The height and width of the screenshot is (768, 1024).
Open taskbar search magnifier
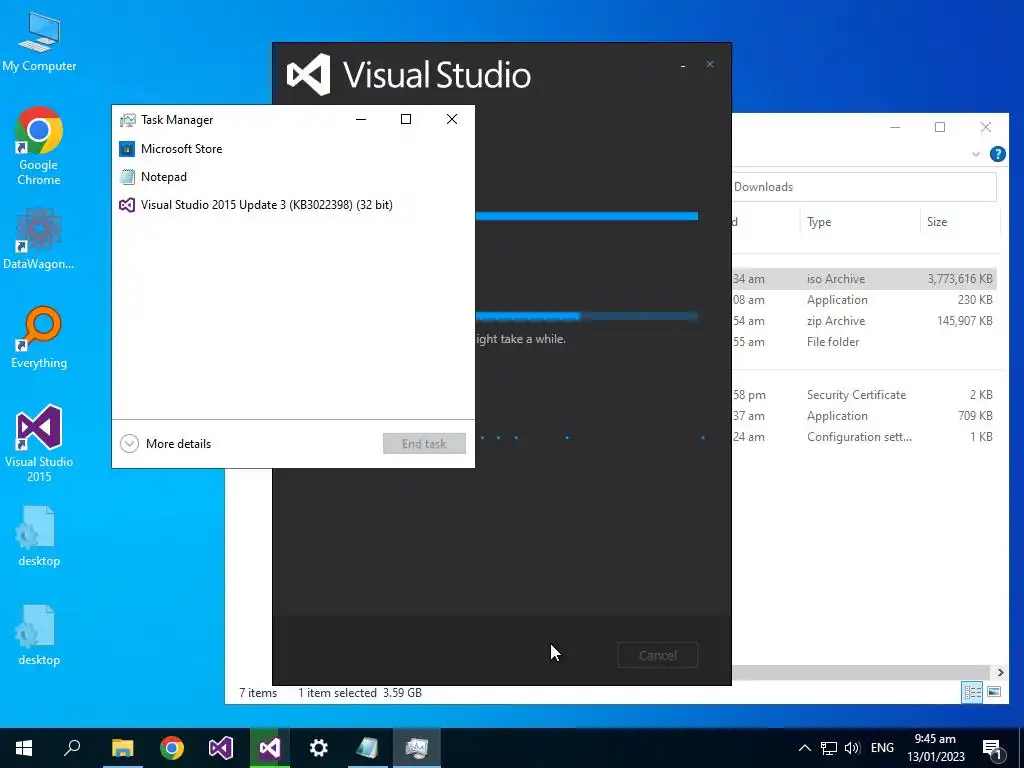[72, 748]
